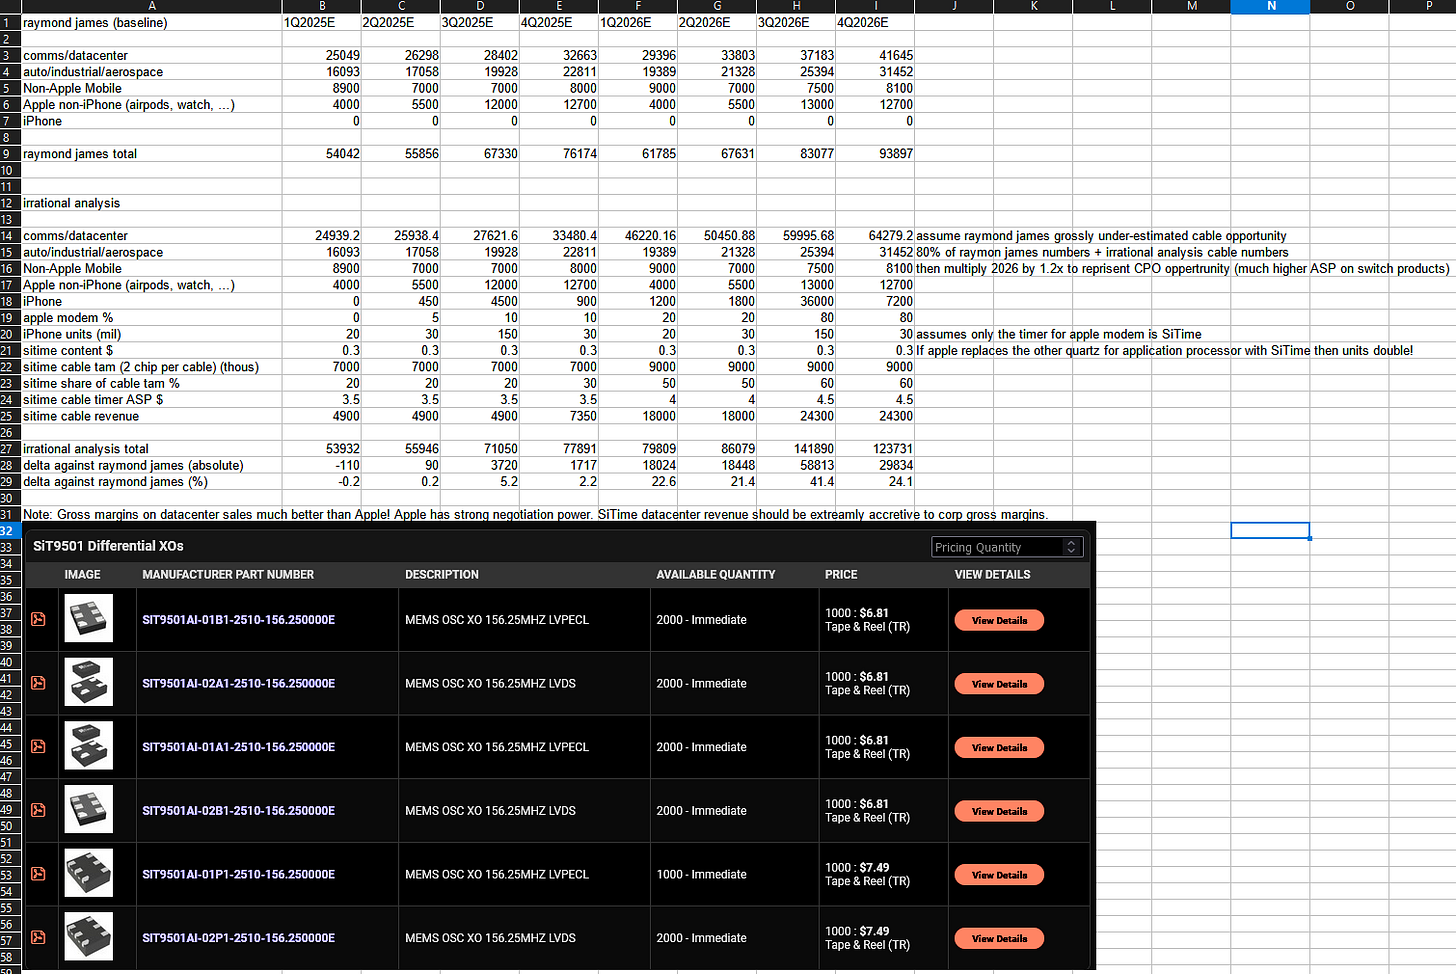The width and height of the screenshot is (1456, 974).
Task: Click cell 'raymond james (baseline)'
Action: tap(152, 22)
